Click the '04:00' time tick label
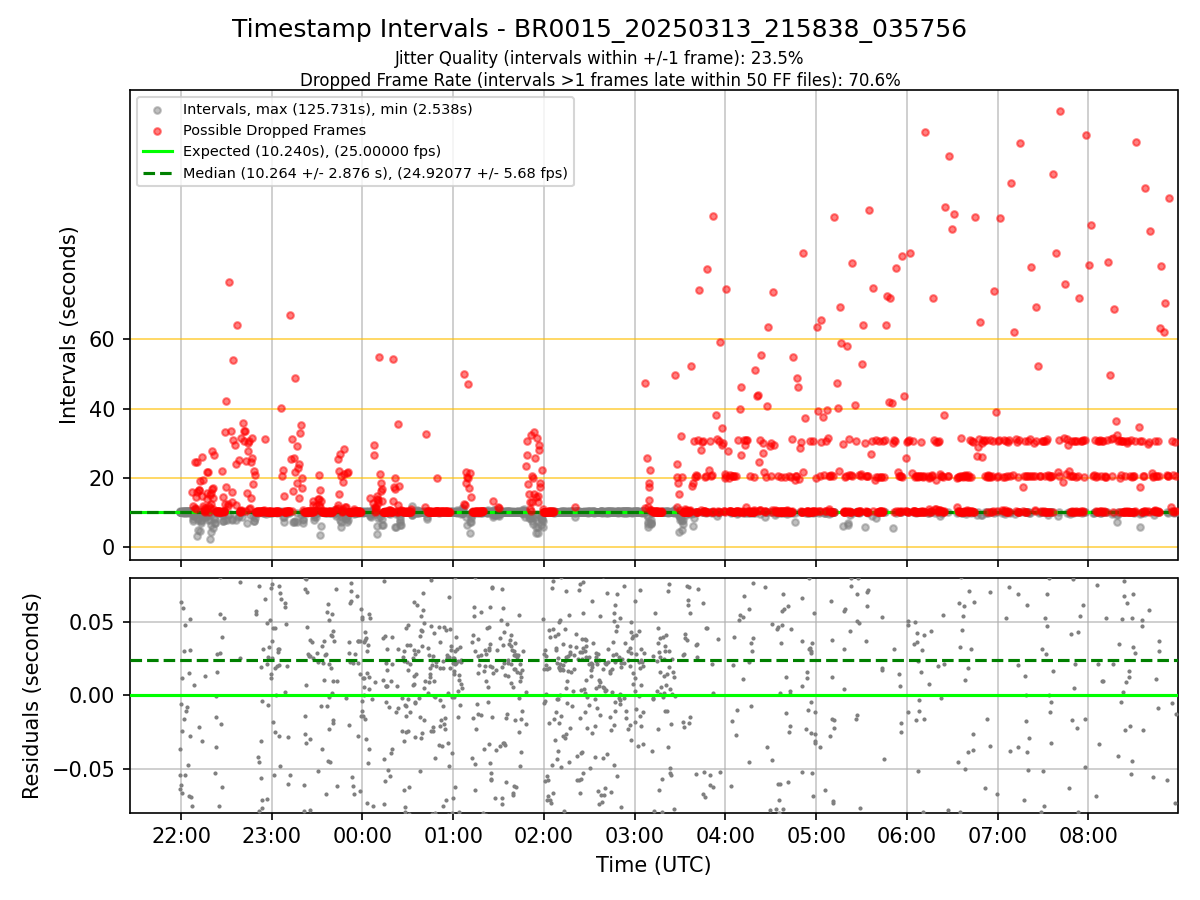This screenshot has height=900, width=1200. (x=726, y=834)
